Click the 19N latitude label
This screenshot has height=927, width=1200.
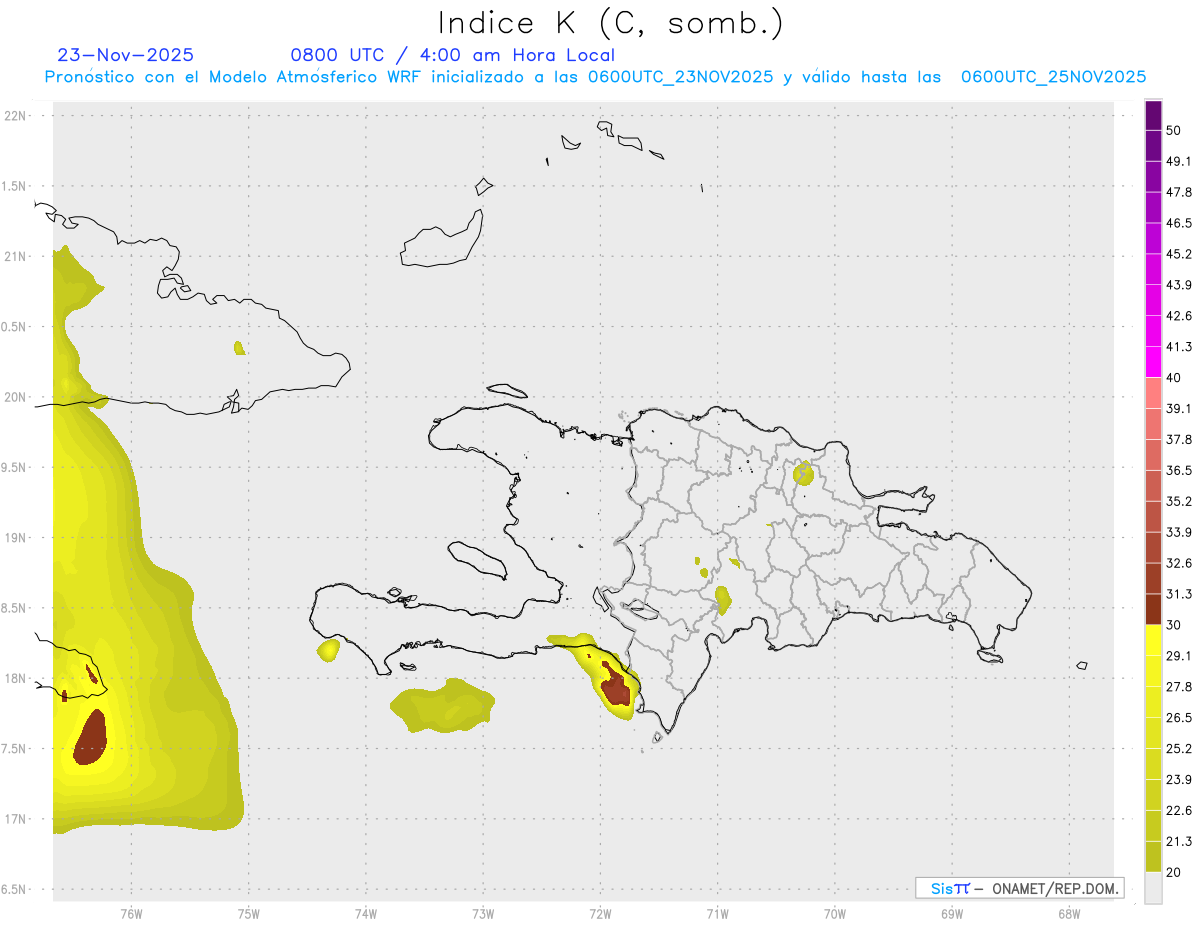click(x=17, y=538)
